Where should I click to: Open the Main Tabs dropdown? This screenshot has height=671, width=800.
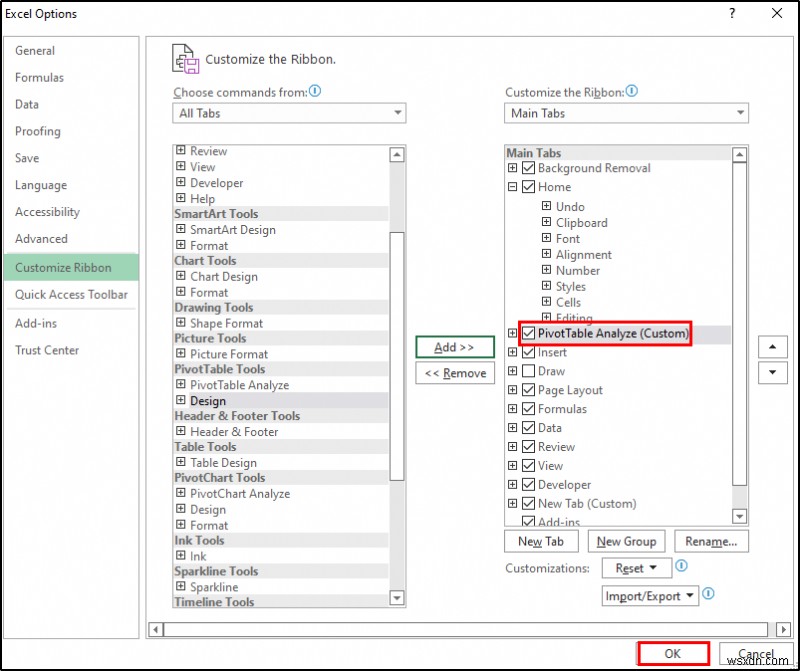point(740,113)
